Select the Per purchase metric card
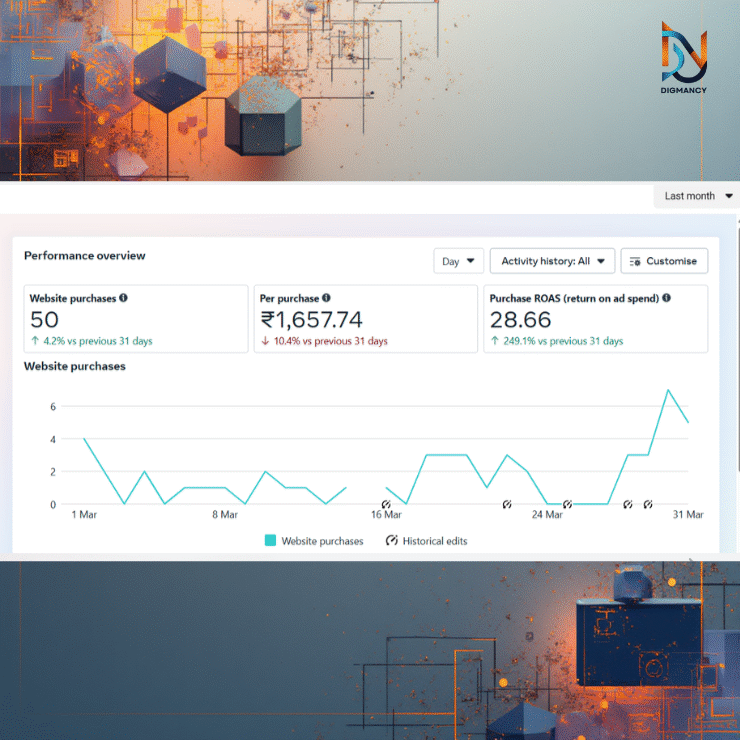740x740 pixels. pyautogui.click(x=365, y=319)
